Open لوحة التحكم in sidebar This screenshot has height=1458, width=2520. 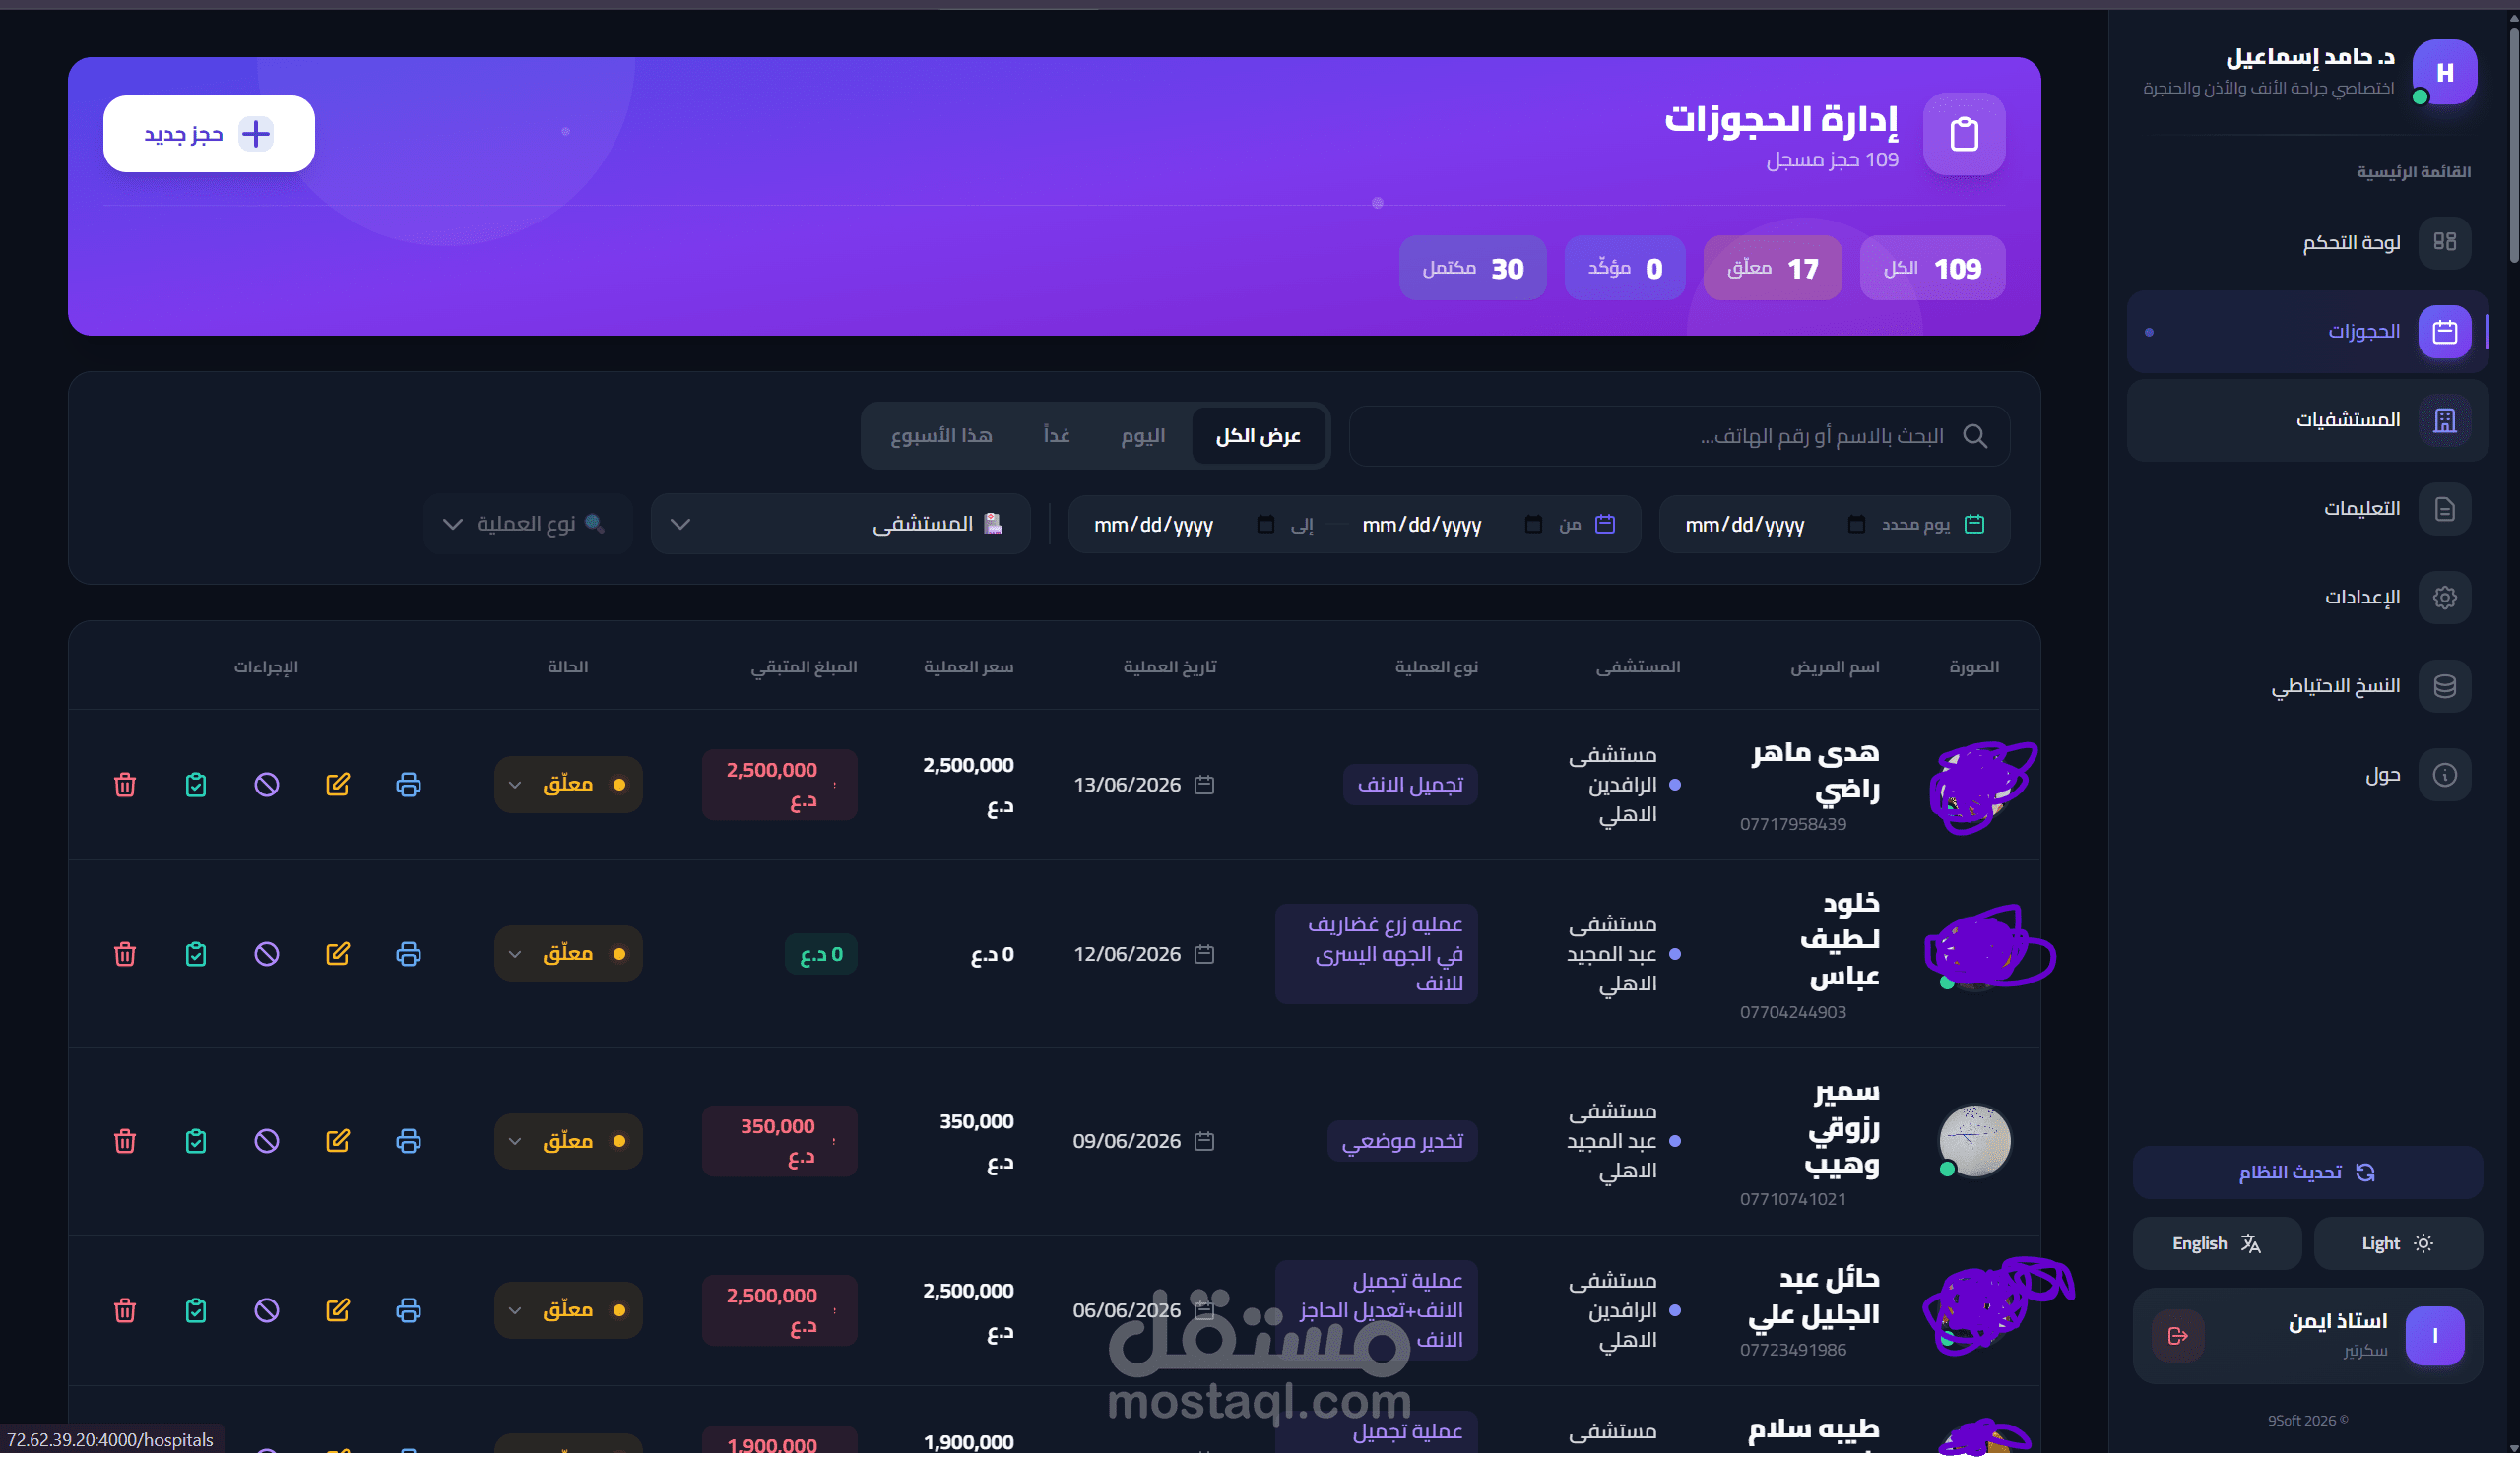click(x=2307, y=242)
